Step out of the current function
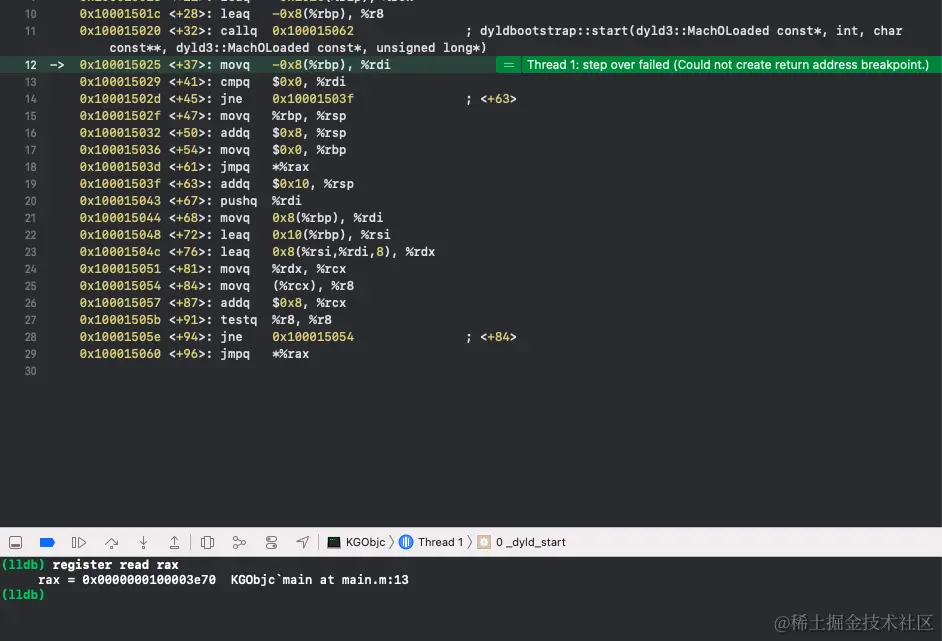This screenshot has width=942, height=641. tap(174, 542)
